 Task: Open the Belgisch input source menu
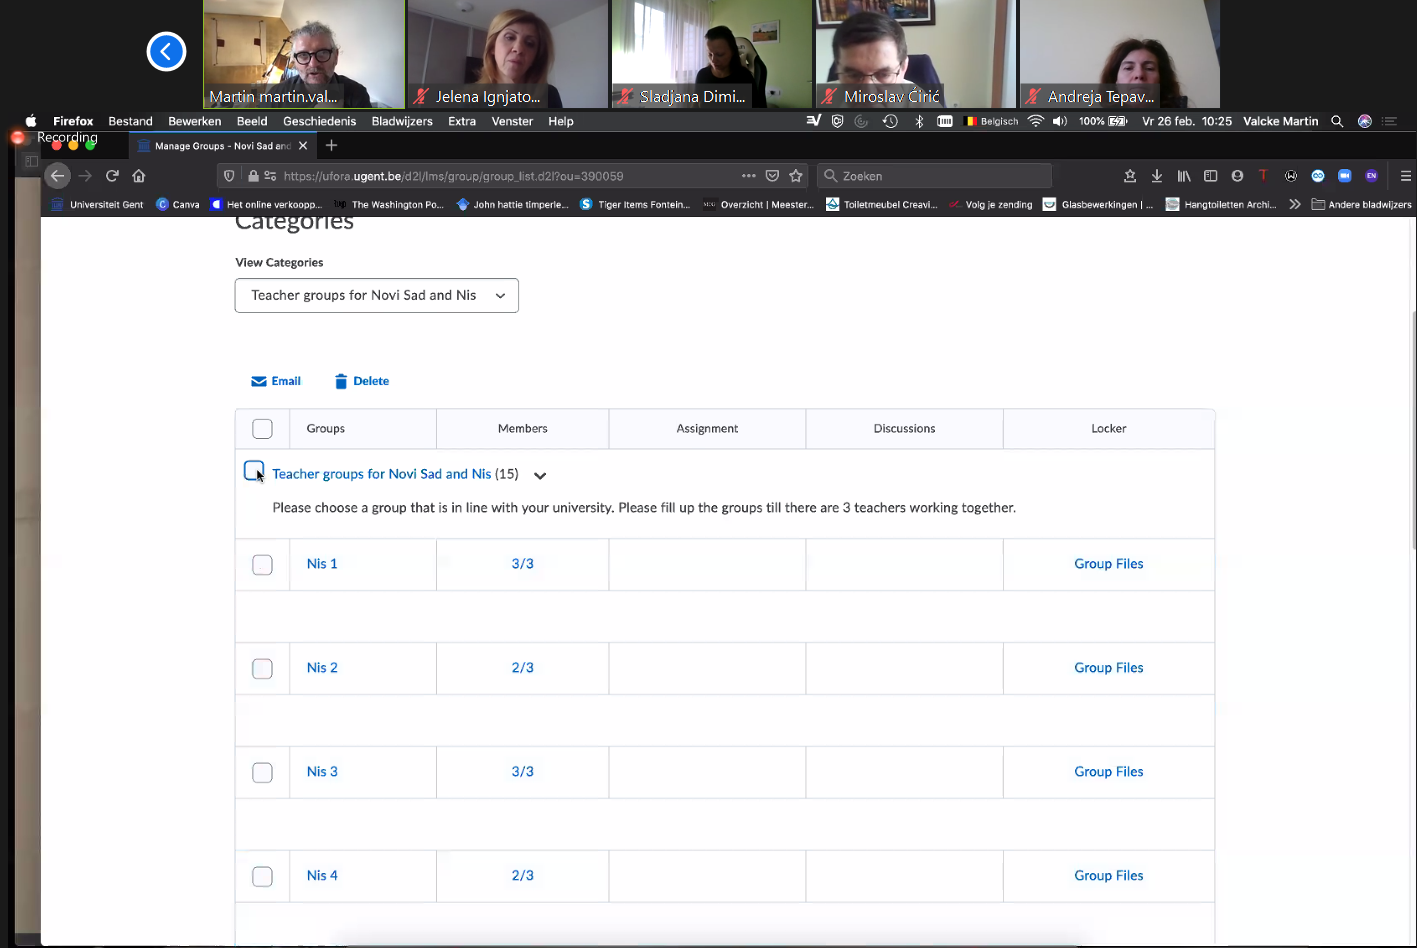click(990, 121)
